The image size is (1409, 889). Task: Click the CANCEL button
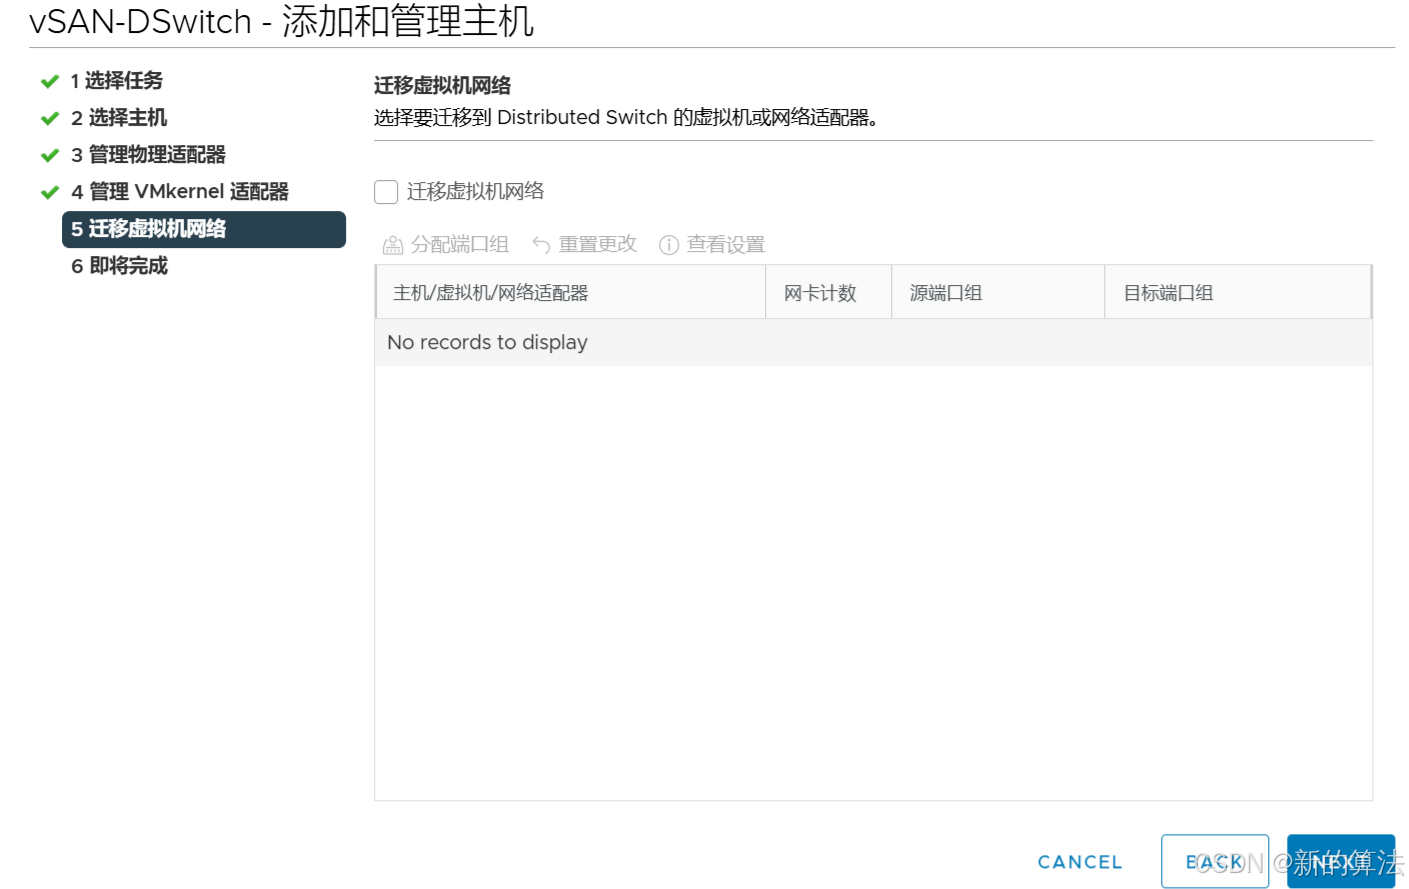(1080, 862)
